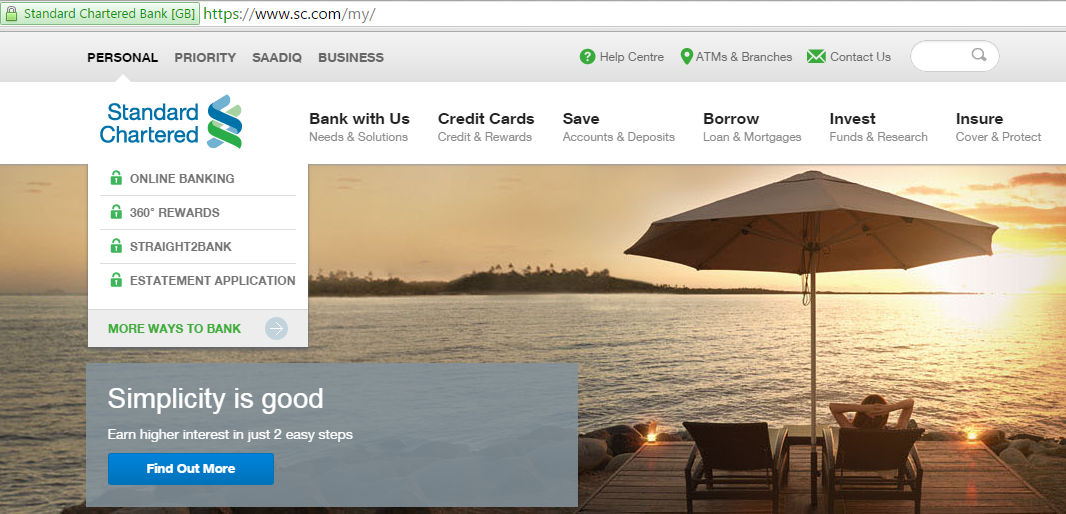Open the Bank with Us menu
The width and height of the screenshot is (1066, 514).
359,127
